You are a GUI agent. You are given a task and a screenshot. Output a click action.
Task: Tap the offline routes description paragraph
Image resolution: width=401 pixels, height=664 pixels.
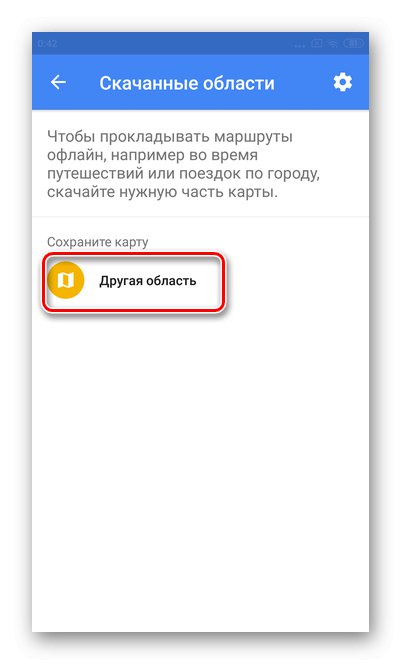183,164
